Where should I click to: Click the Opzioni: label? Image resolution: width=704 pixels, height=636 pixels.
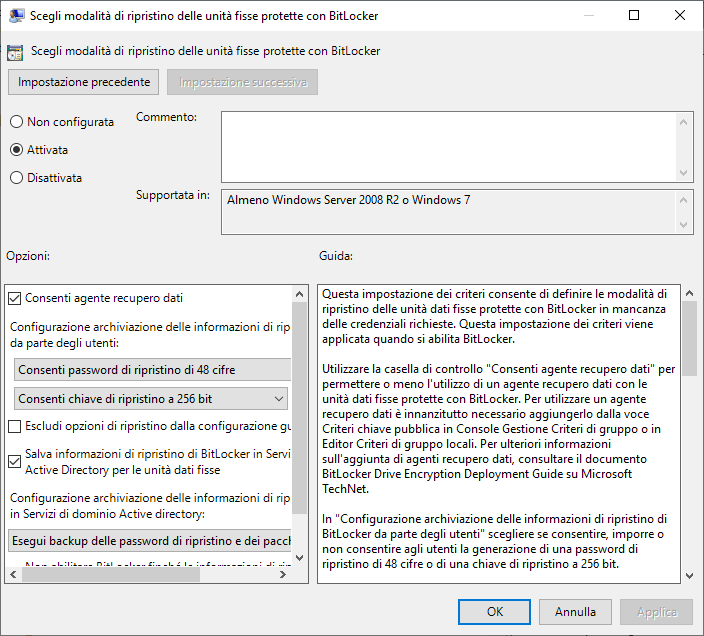(28, 256)
